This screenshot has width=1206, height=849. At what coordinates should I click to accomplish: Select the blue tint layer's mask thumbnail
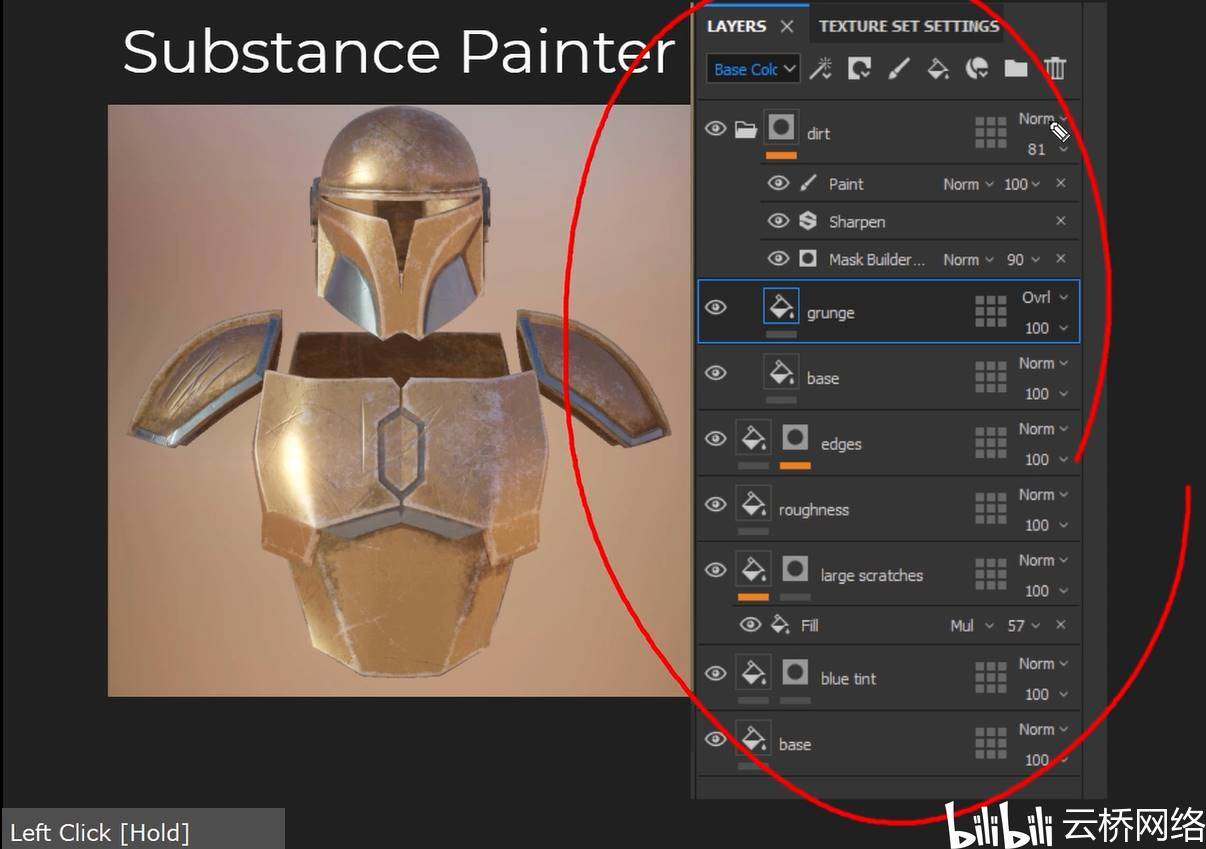795,672
